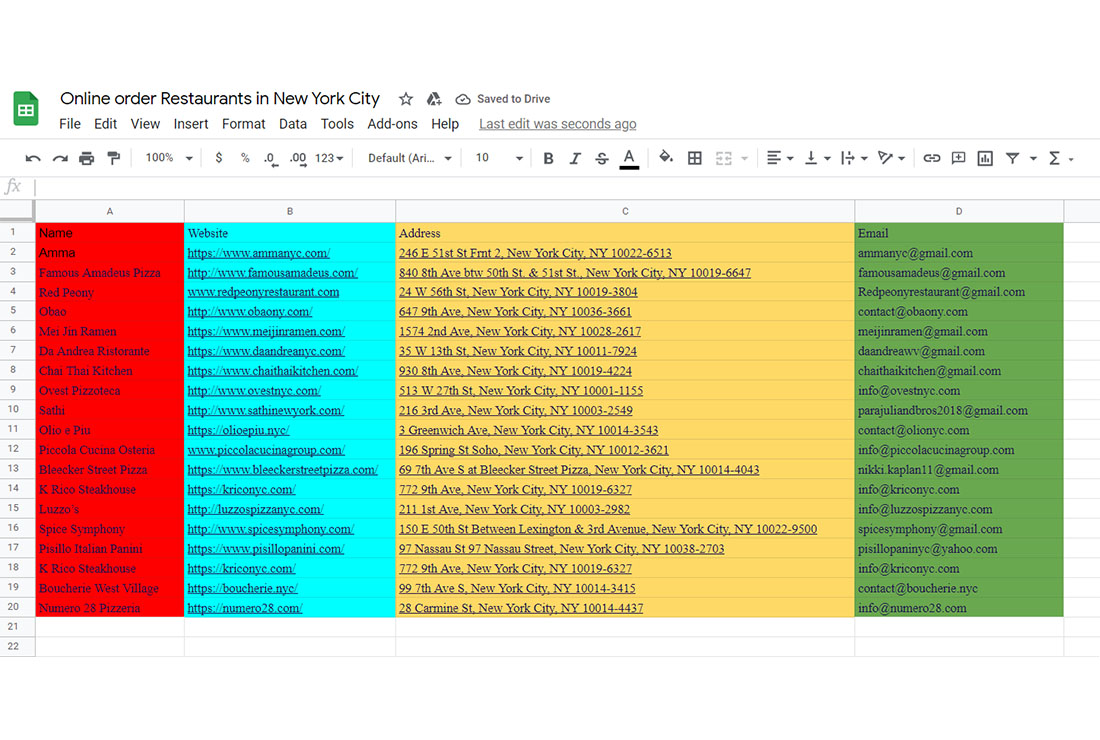Open the text color picker
The width and height of the screenshot is (1100, 740).
click(629, 159)
